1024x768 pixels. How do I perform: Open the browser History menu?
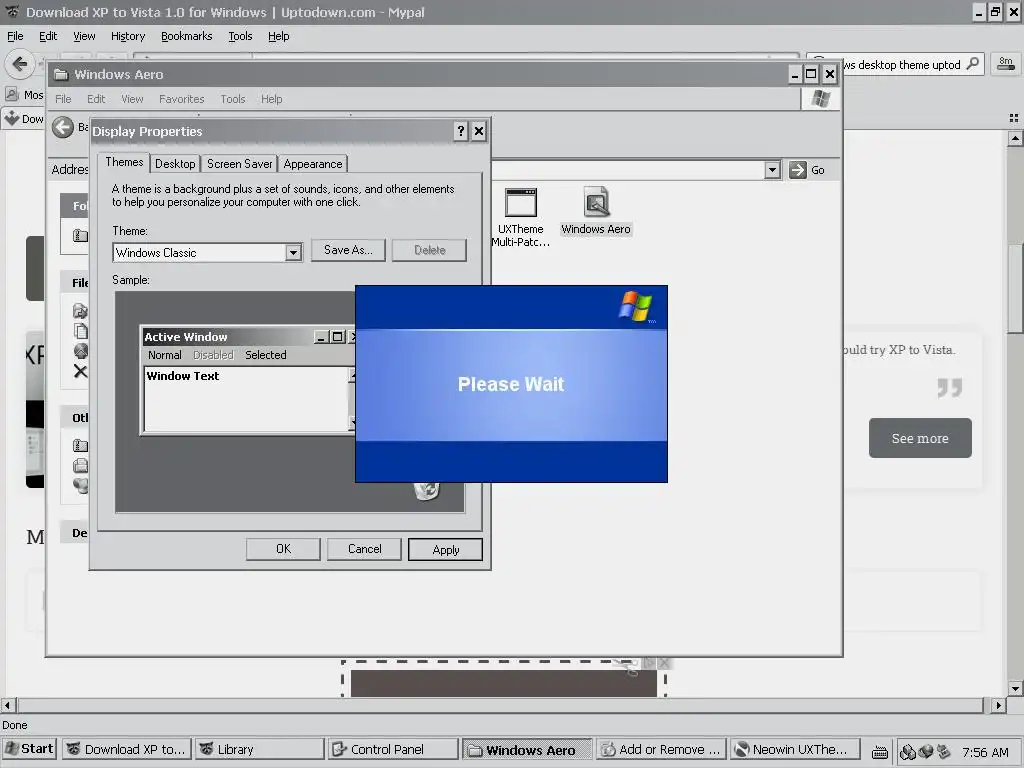pos(128,37)
